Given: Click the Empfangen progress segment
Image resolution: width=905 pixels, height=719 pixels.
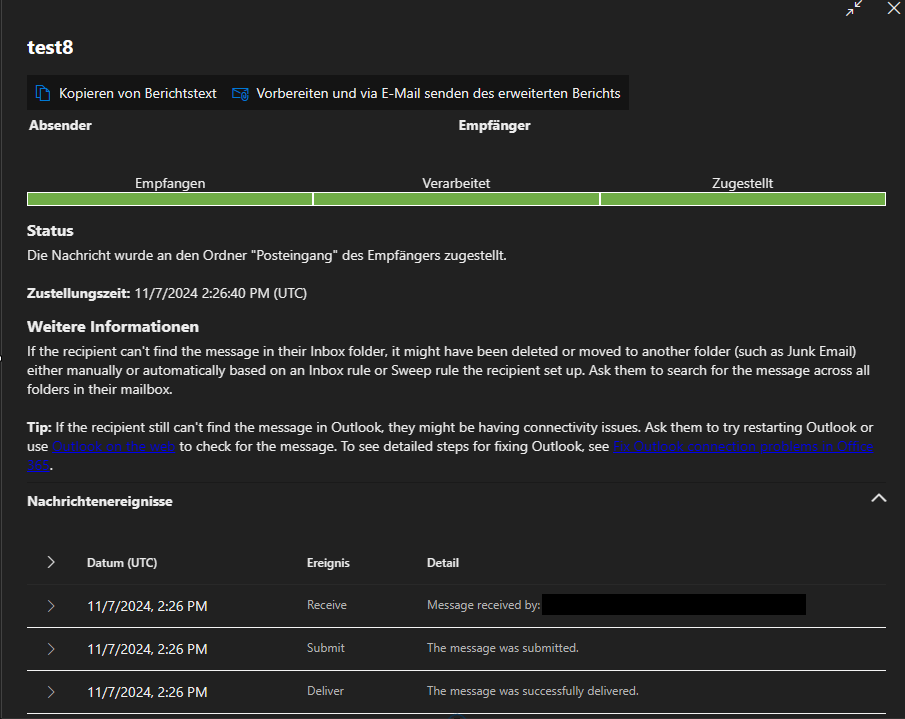Looking at the screenshot, I should pos(170,199).
